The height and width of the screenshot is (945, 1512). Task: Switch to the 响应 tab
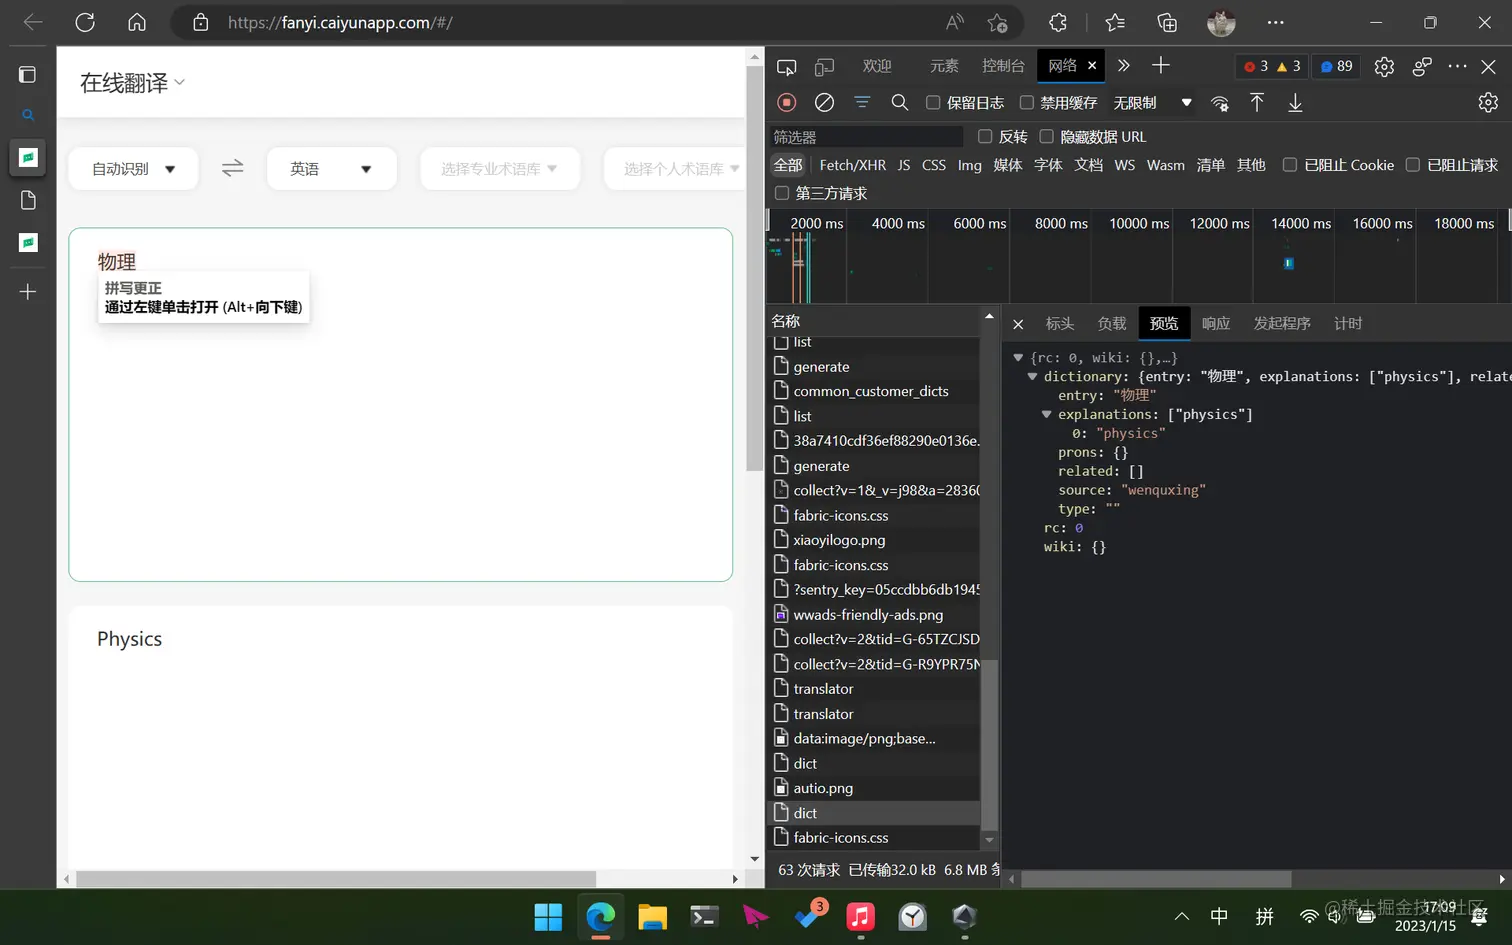1216,324
